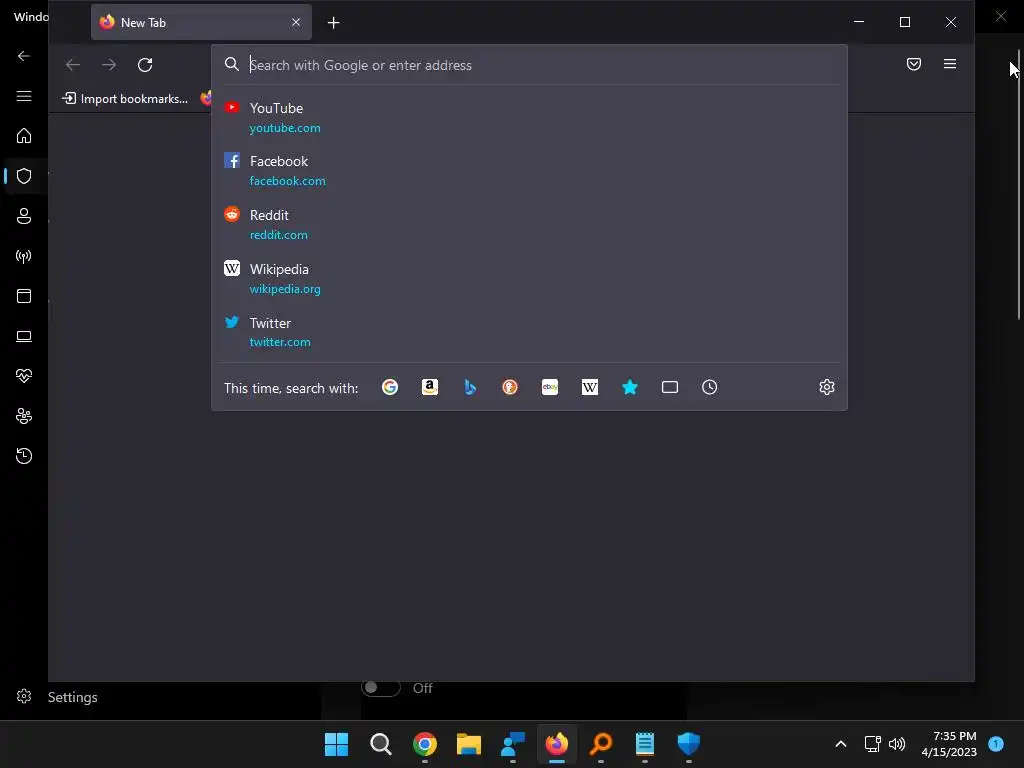This screenshot has width=1024, height=768.
Task: Go back in Firefox navigation
Action: coord(72,65)
